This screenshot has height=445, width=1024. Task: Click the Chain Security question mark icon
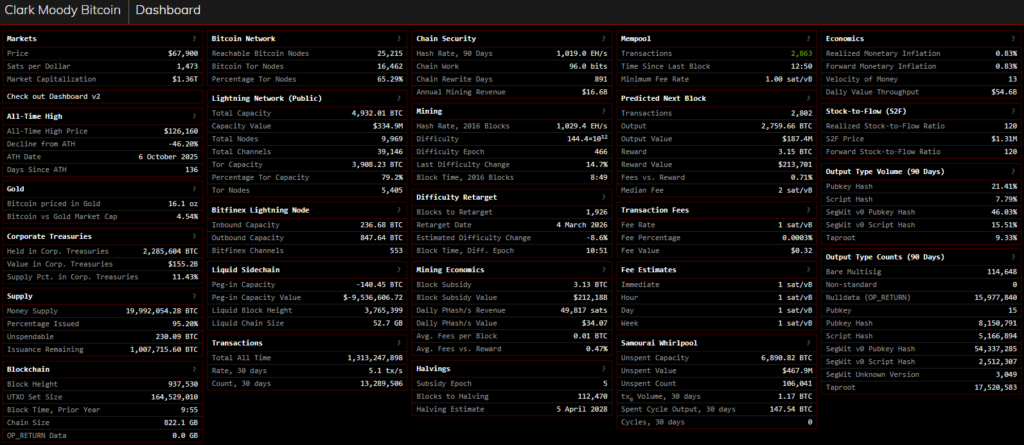pos(604,38)
